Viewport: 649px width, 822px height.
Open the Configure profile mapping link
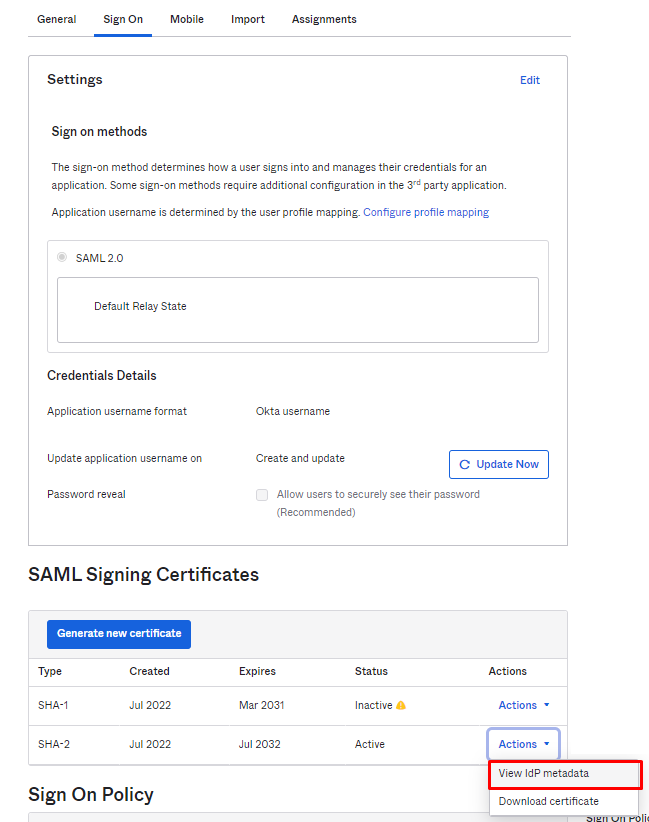tap(426, 212)
